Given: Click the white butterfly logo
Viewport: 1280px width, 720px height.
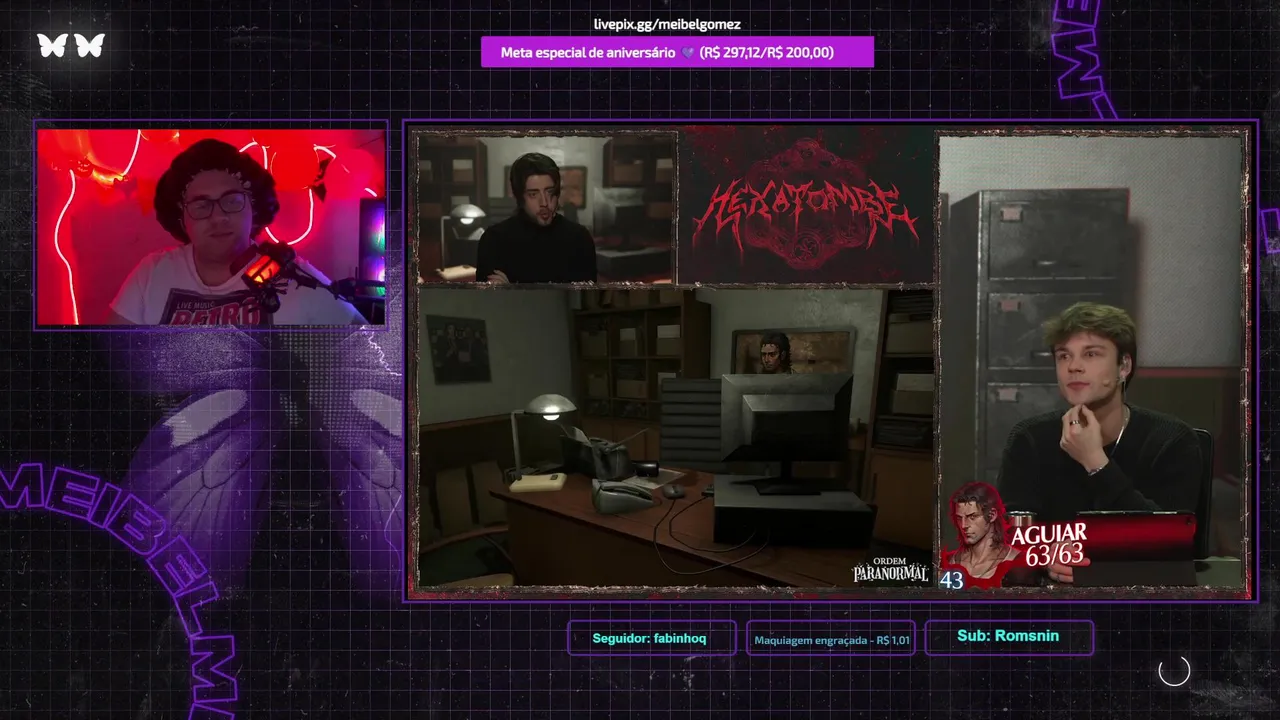Looking at the screenshot, I should tap(71, 45).
